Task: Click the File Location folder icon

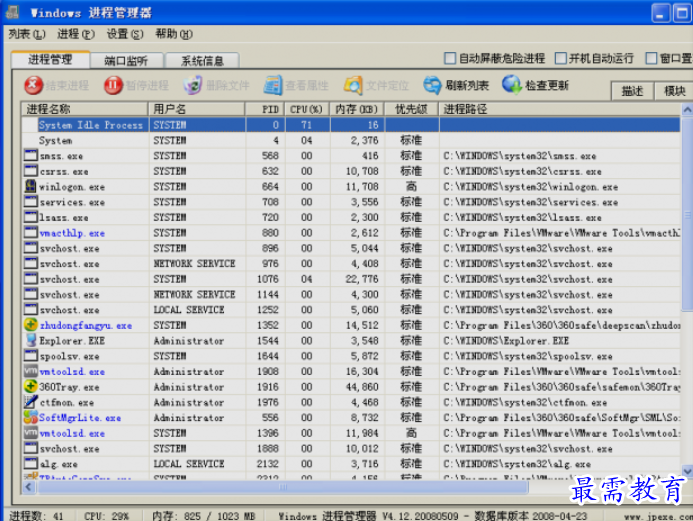Action: [353, 85]
